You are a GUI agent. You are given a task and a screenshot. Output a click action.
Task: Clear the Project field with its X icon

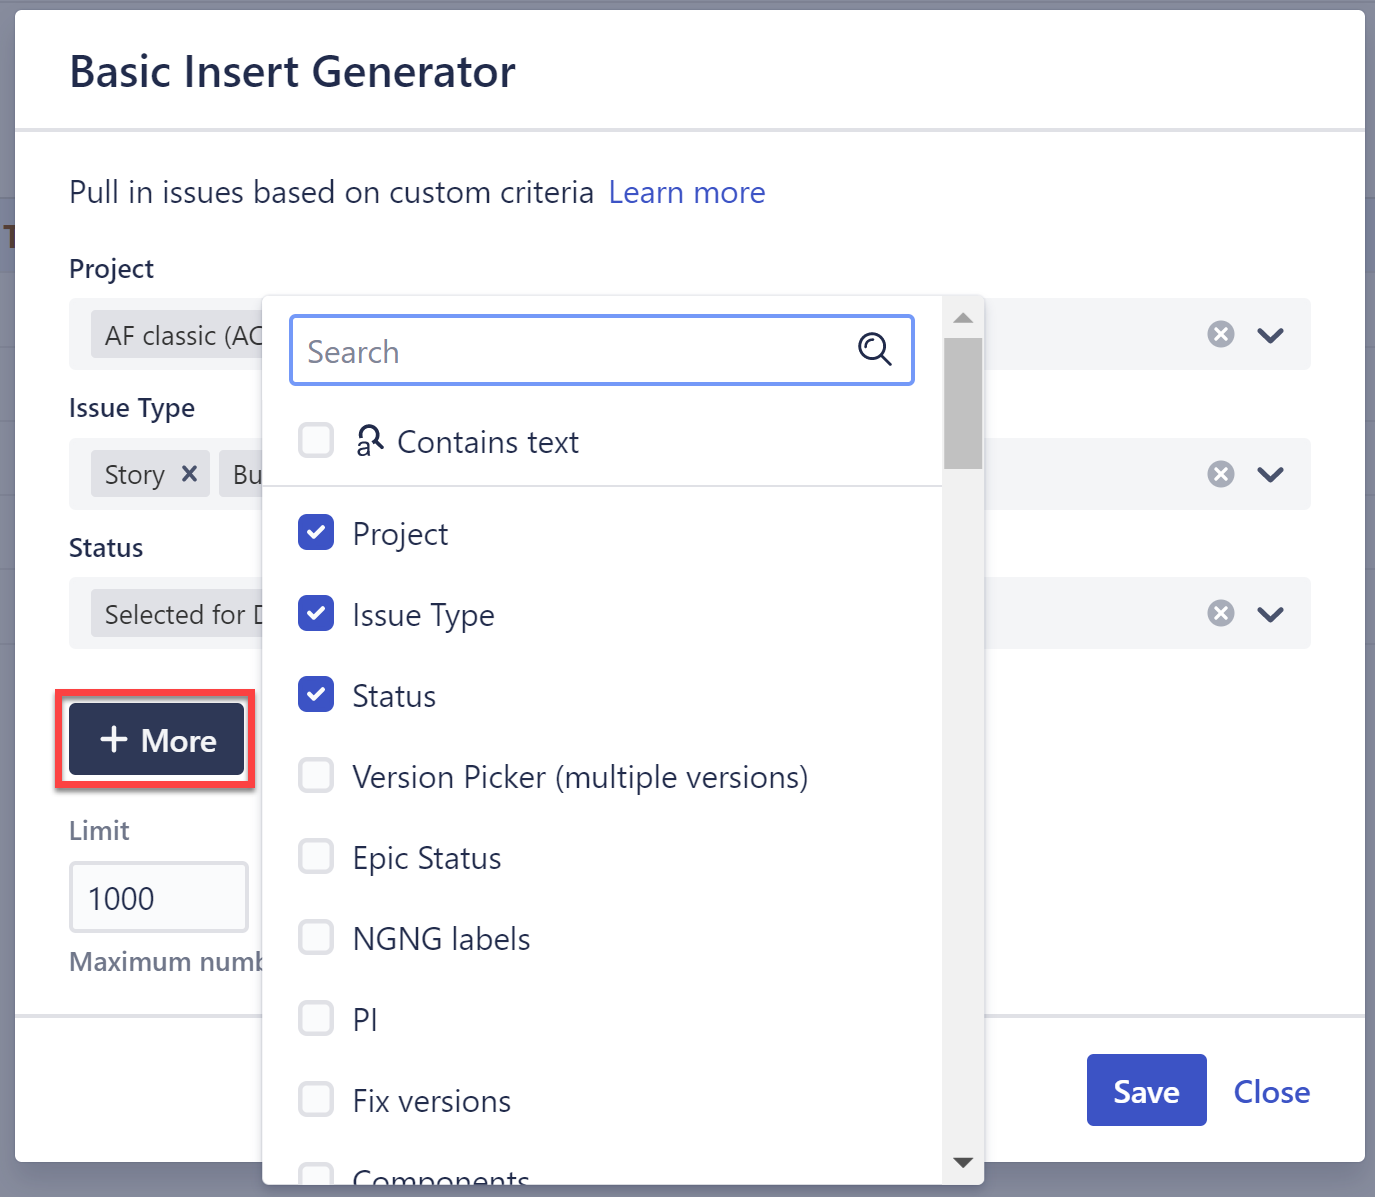[x=1220, y=334]
